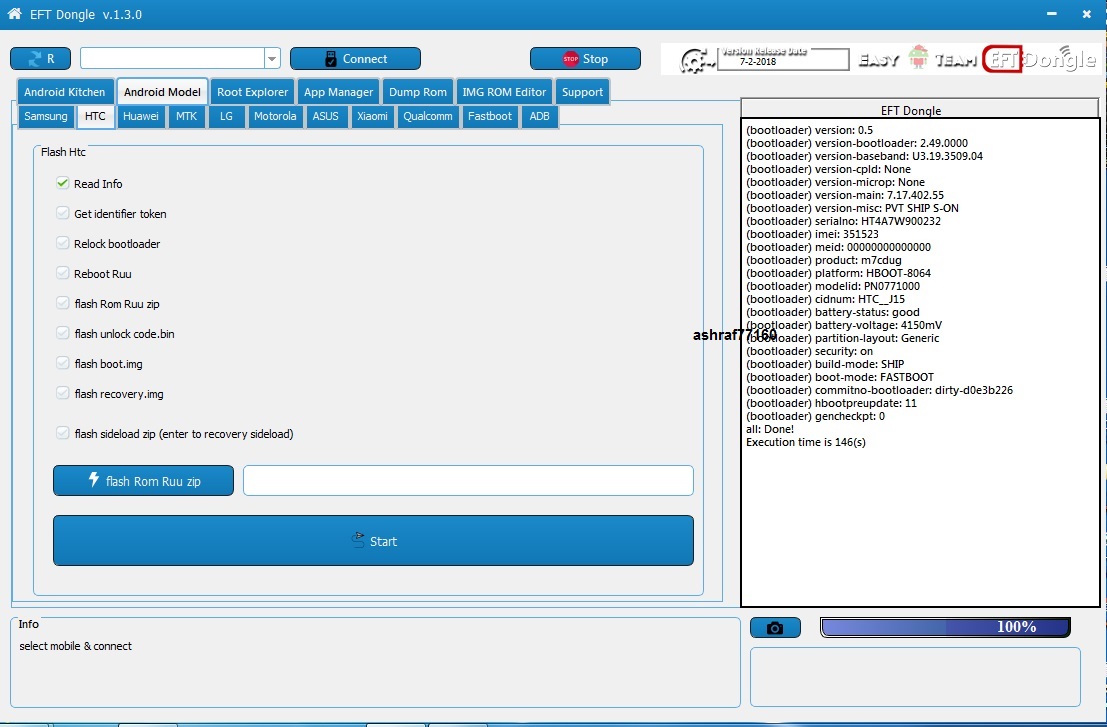
Task: Click the R refresh button
Action: 40,59
